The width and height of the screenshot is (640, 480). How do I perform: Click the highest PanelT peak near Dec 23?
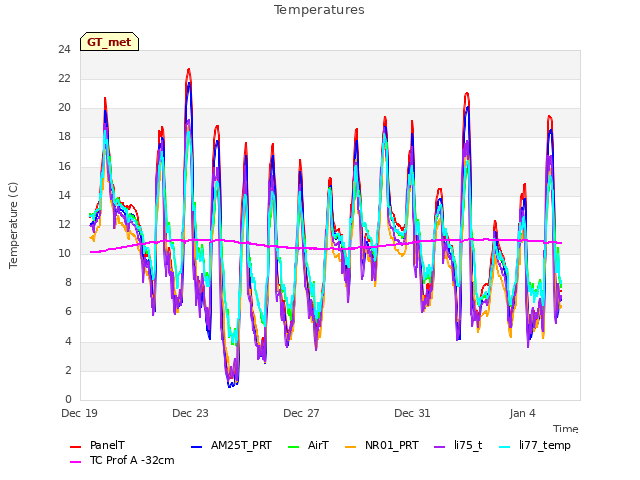click(x=189, y=69)
